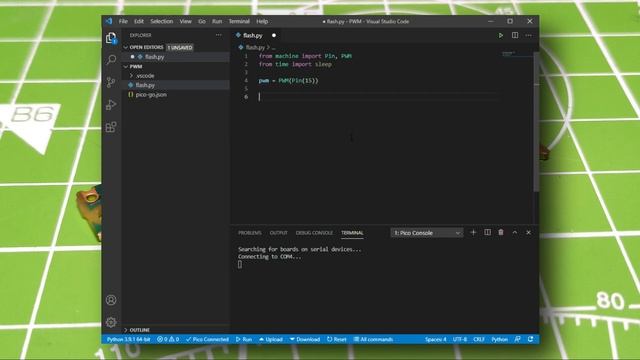Viewport: 640px width, 360px height.
Task: Click Reset in the status bar
Action: pyautogui.click(x=337, y=339)
